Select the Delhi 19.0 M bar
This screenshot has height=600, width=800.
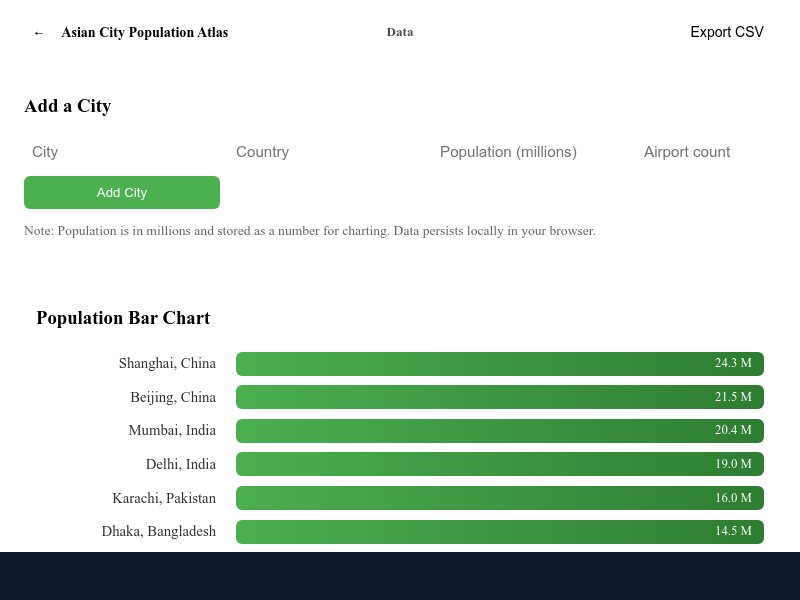[x=500, y=464]
